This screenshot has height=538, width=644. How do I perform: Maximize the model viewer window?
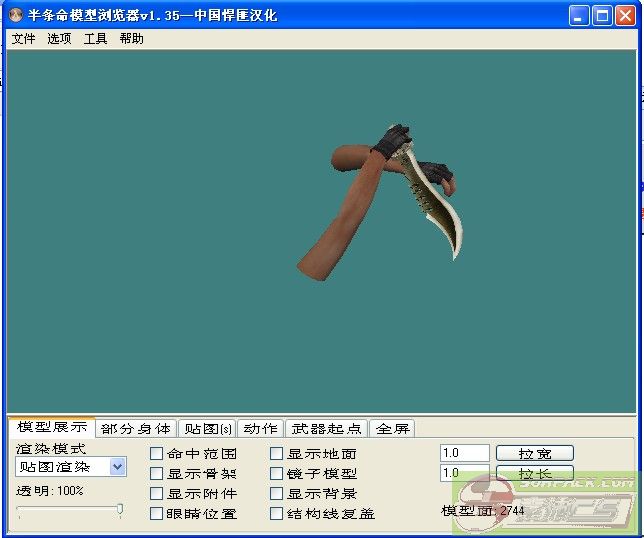tap(602, 16)
